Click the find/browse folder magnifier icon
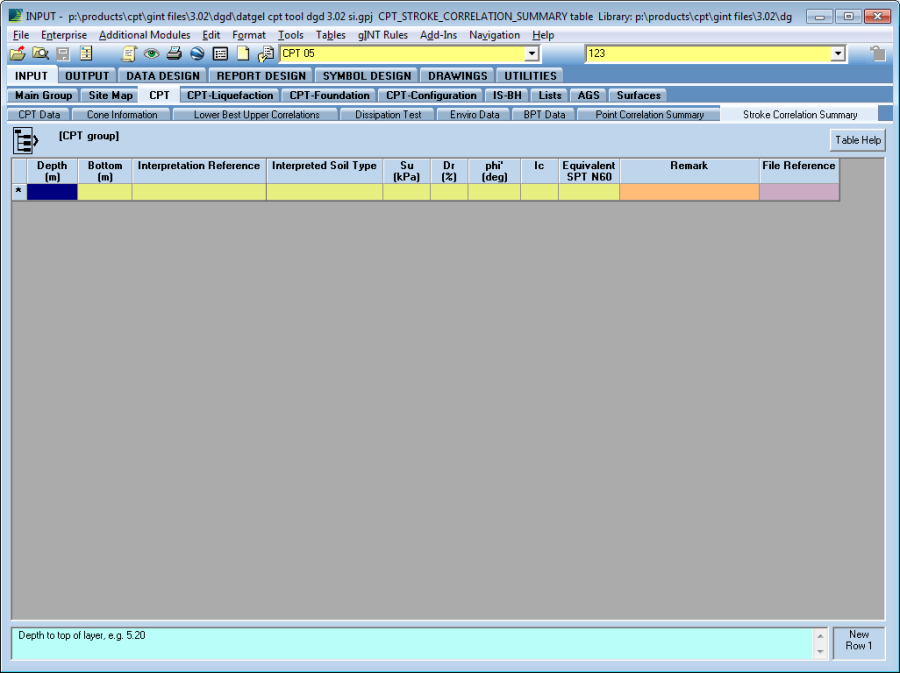This screenshot has height=673, width=900. click(40, 54)
